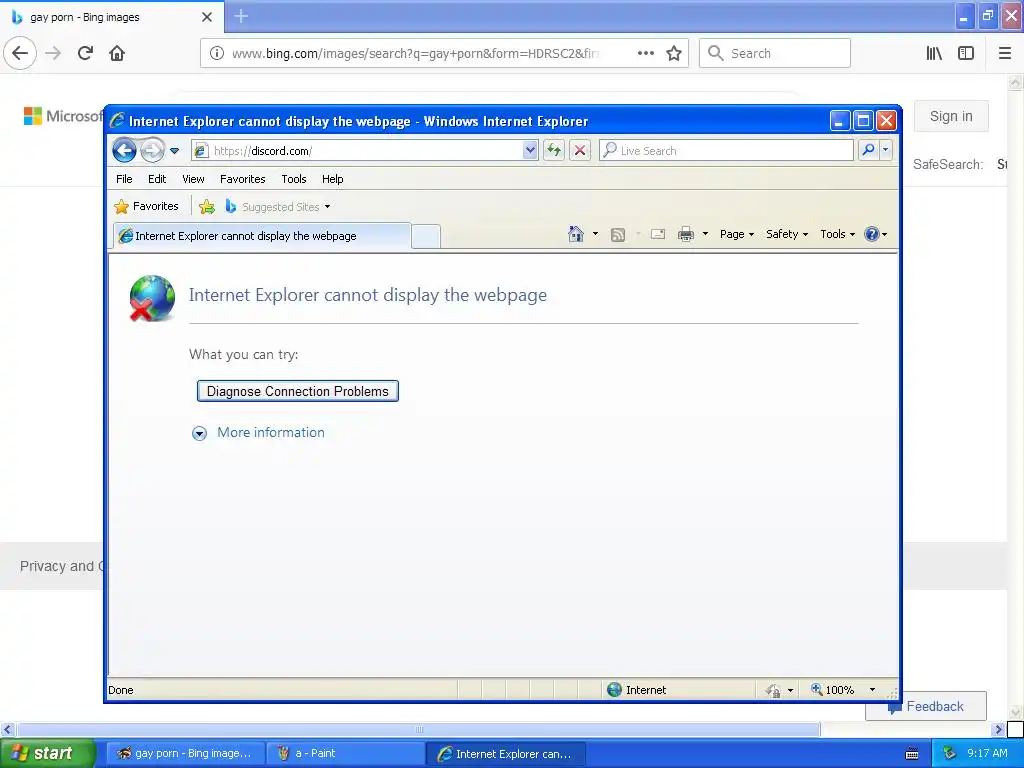Click the Firefox URL bar with bing.com address
This screenshot has width=1024, height=768.
(x=415, y=54)
